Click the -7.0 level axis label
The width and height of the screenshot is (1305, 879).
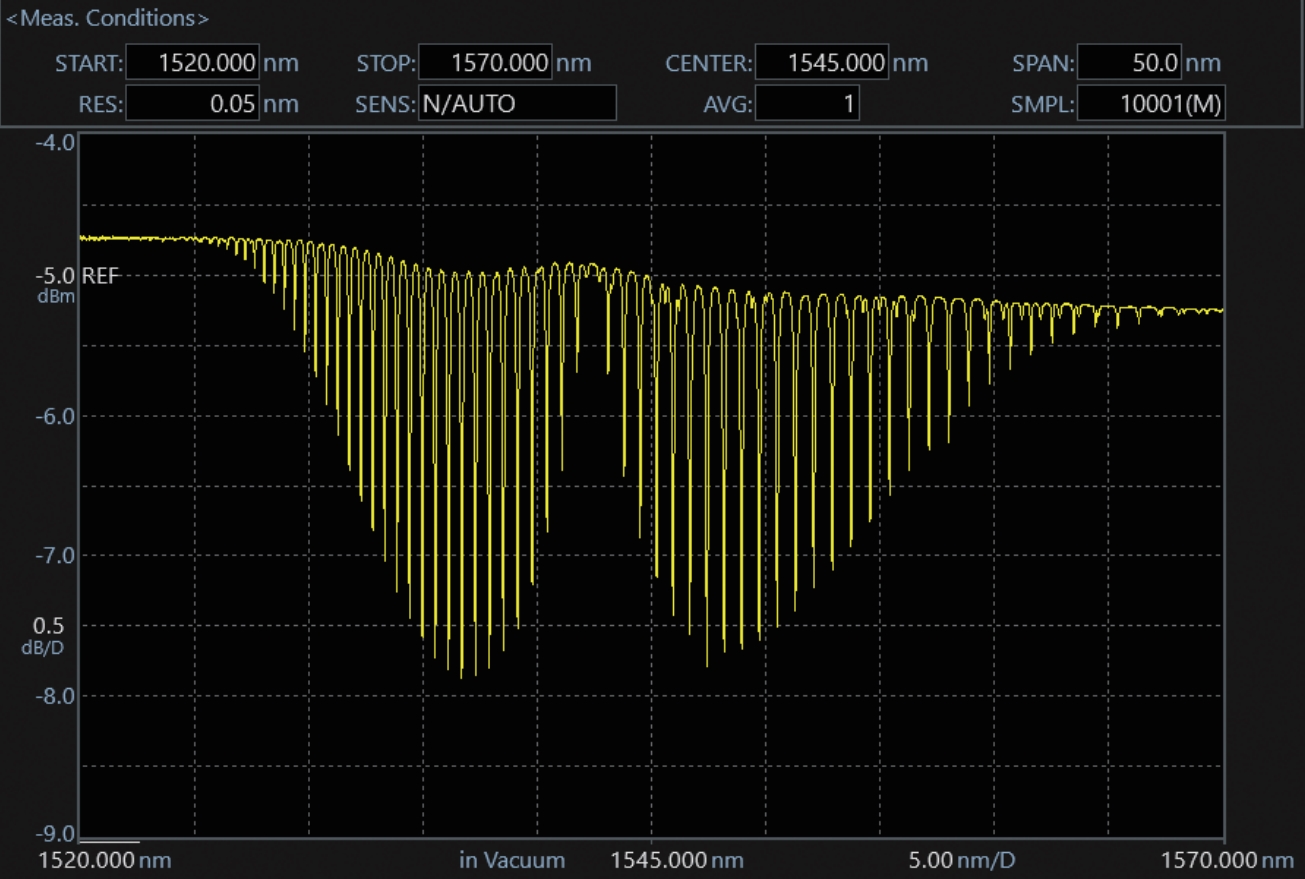click(x=54, y=555)
